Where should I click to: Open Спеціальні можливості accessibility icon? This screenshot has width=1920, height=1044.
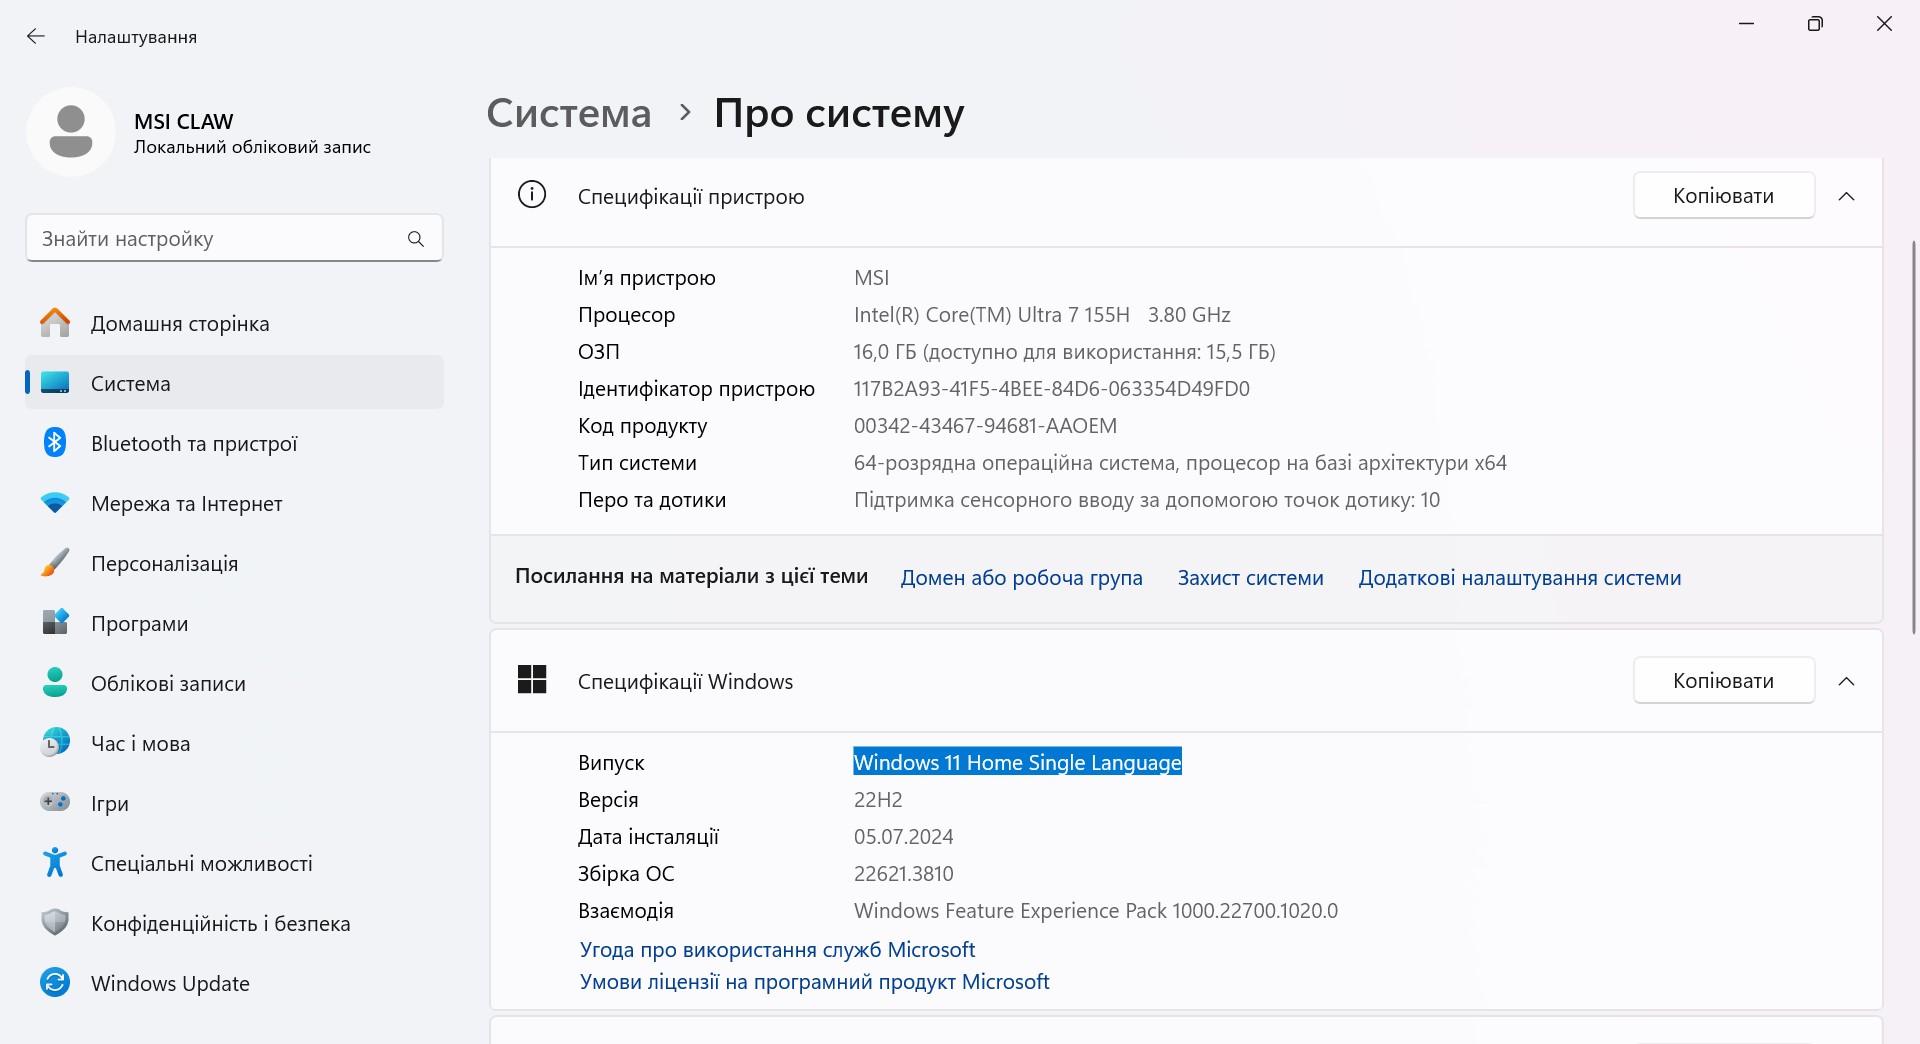55,862
